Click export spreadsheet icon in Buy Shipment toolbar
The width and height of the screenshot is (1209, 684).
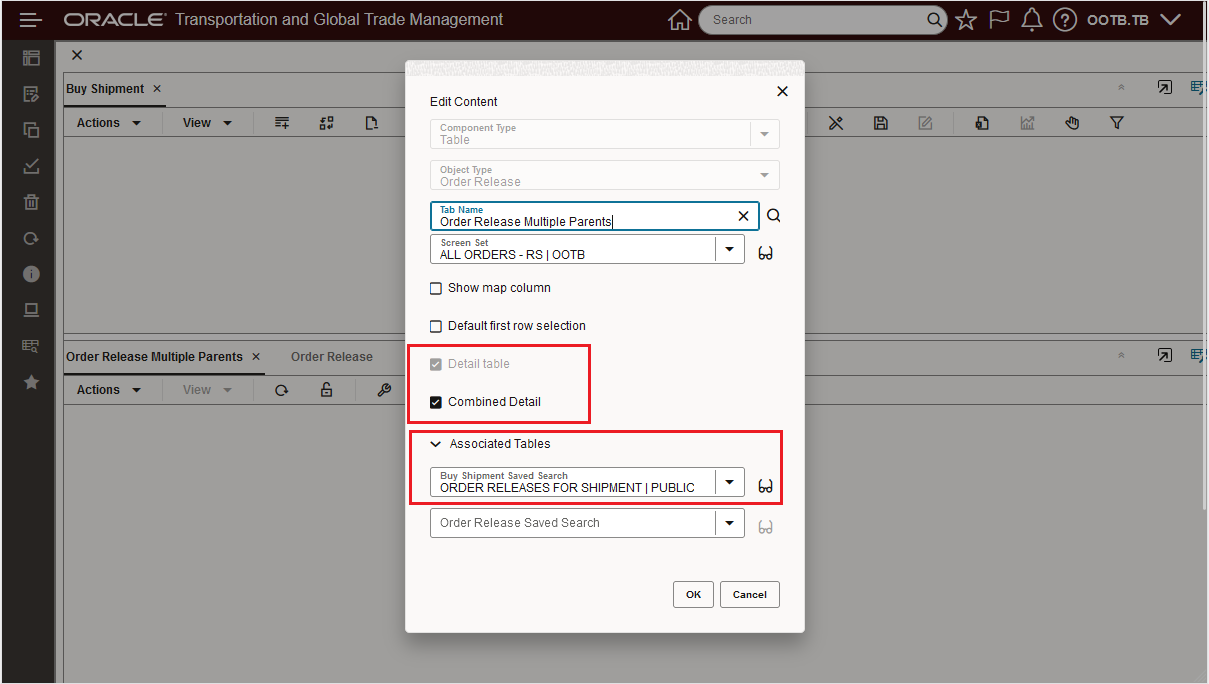[982, 123]
